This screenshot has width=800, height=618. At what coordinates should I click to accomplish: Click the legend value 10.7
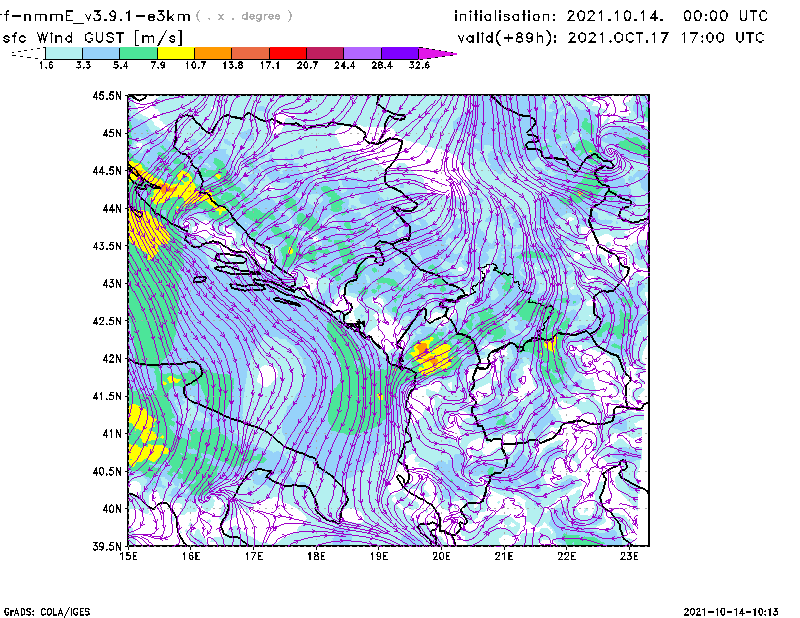point(195,65)
